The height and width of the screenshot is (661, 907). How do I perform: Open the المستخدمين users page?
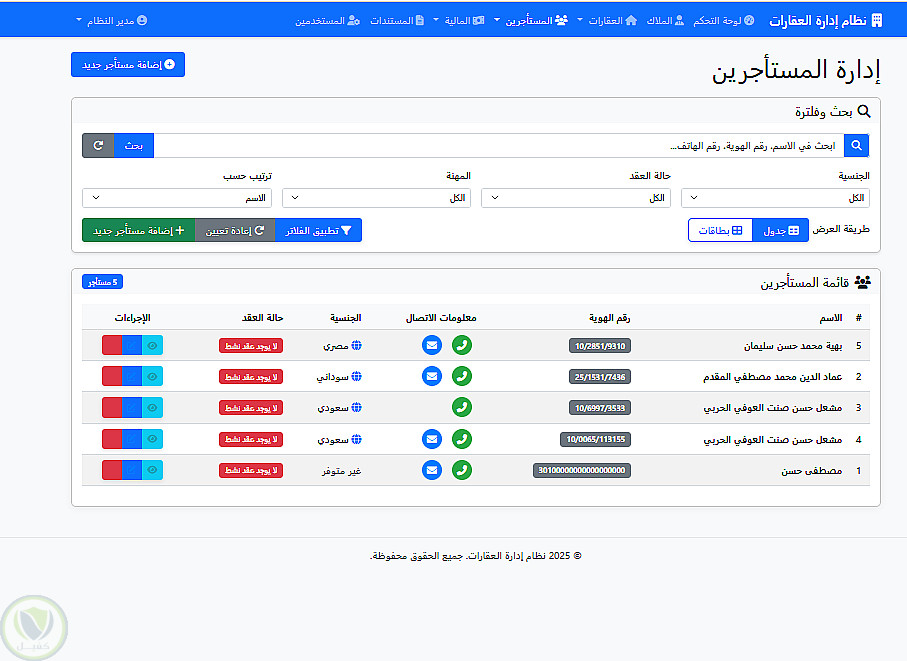[x=327, y=21]
